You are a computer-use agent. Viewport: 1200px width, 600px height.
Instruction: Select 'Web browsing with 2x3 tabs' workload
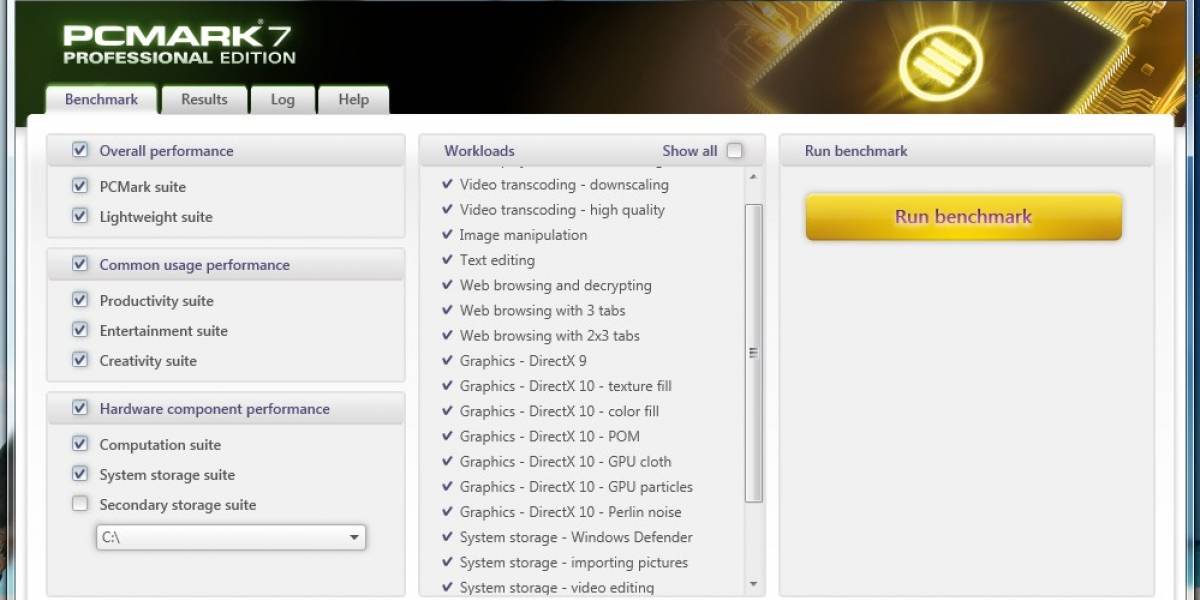[x=549, y=336]
